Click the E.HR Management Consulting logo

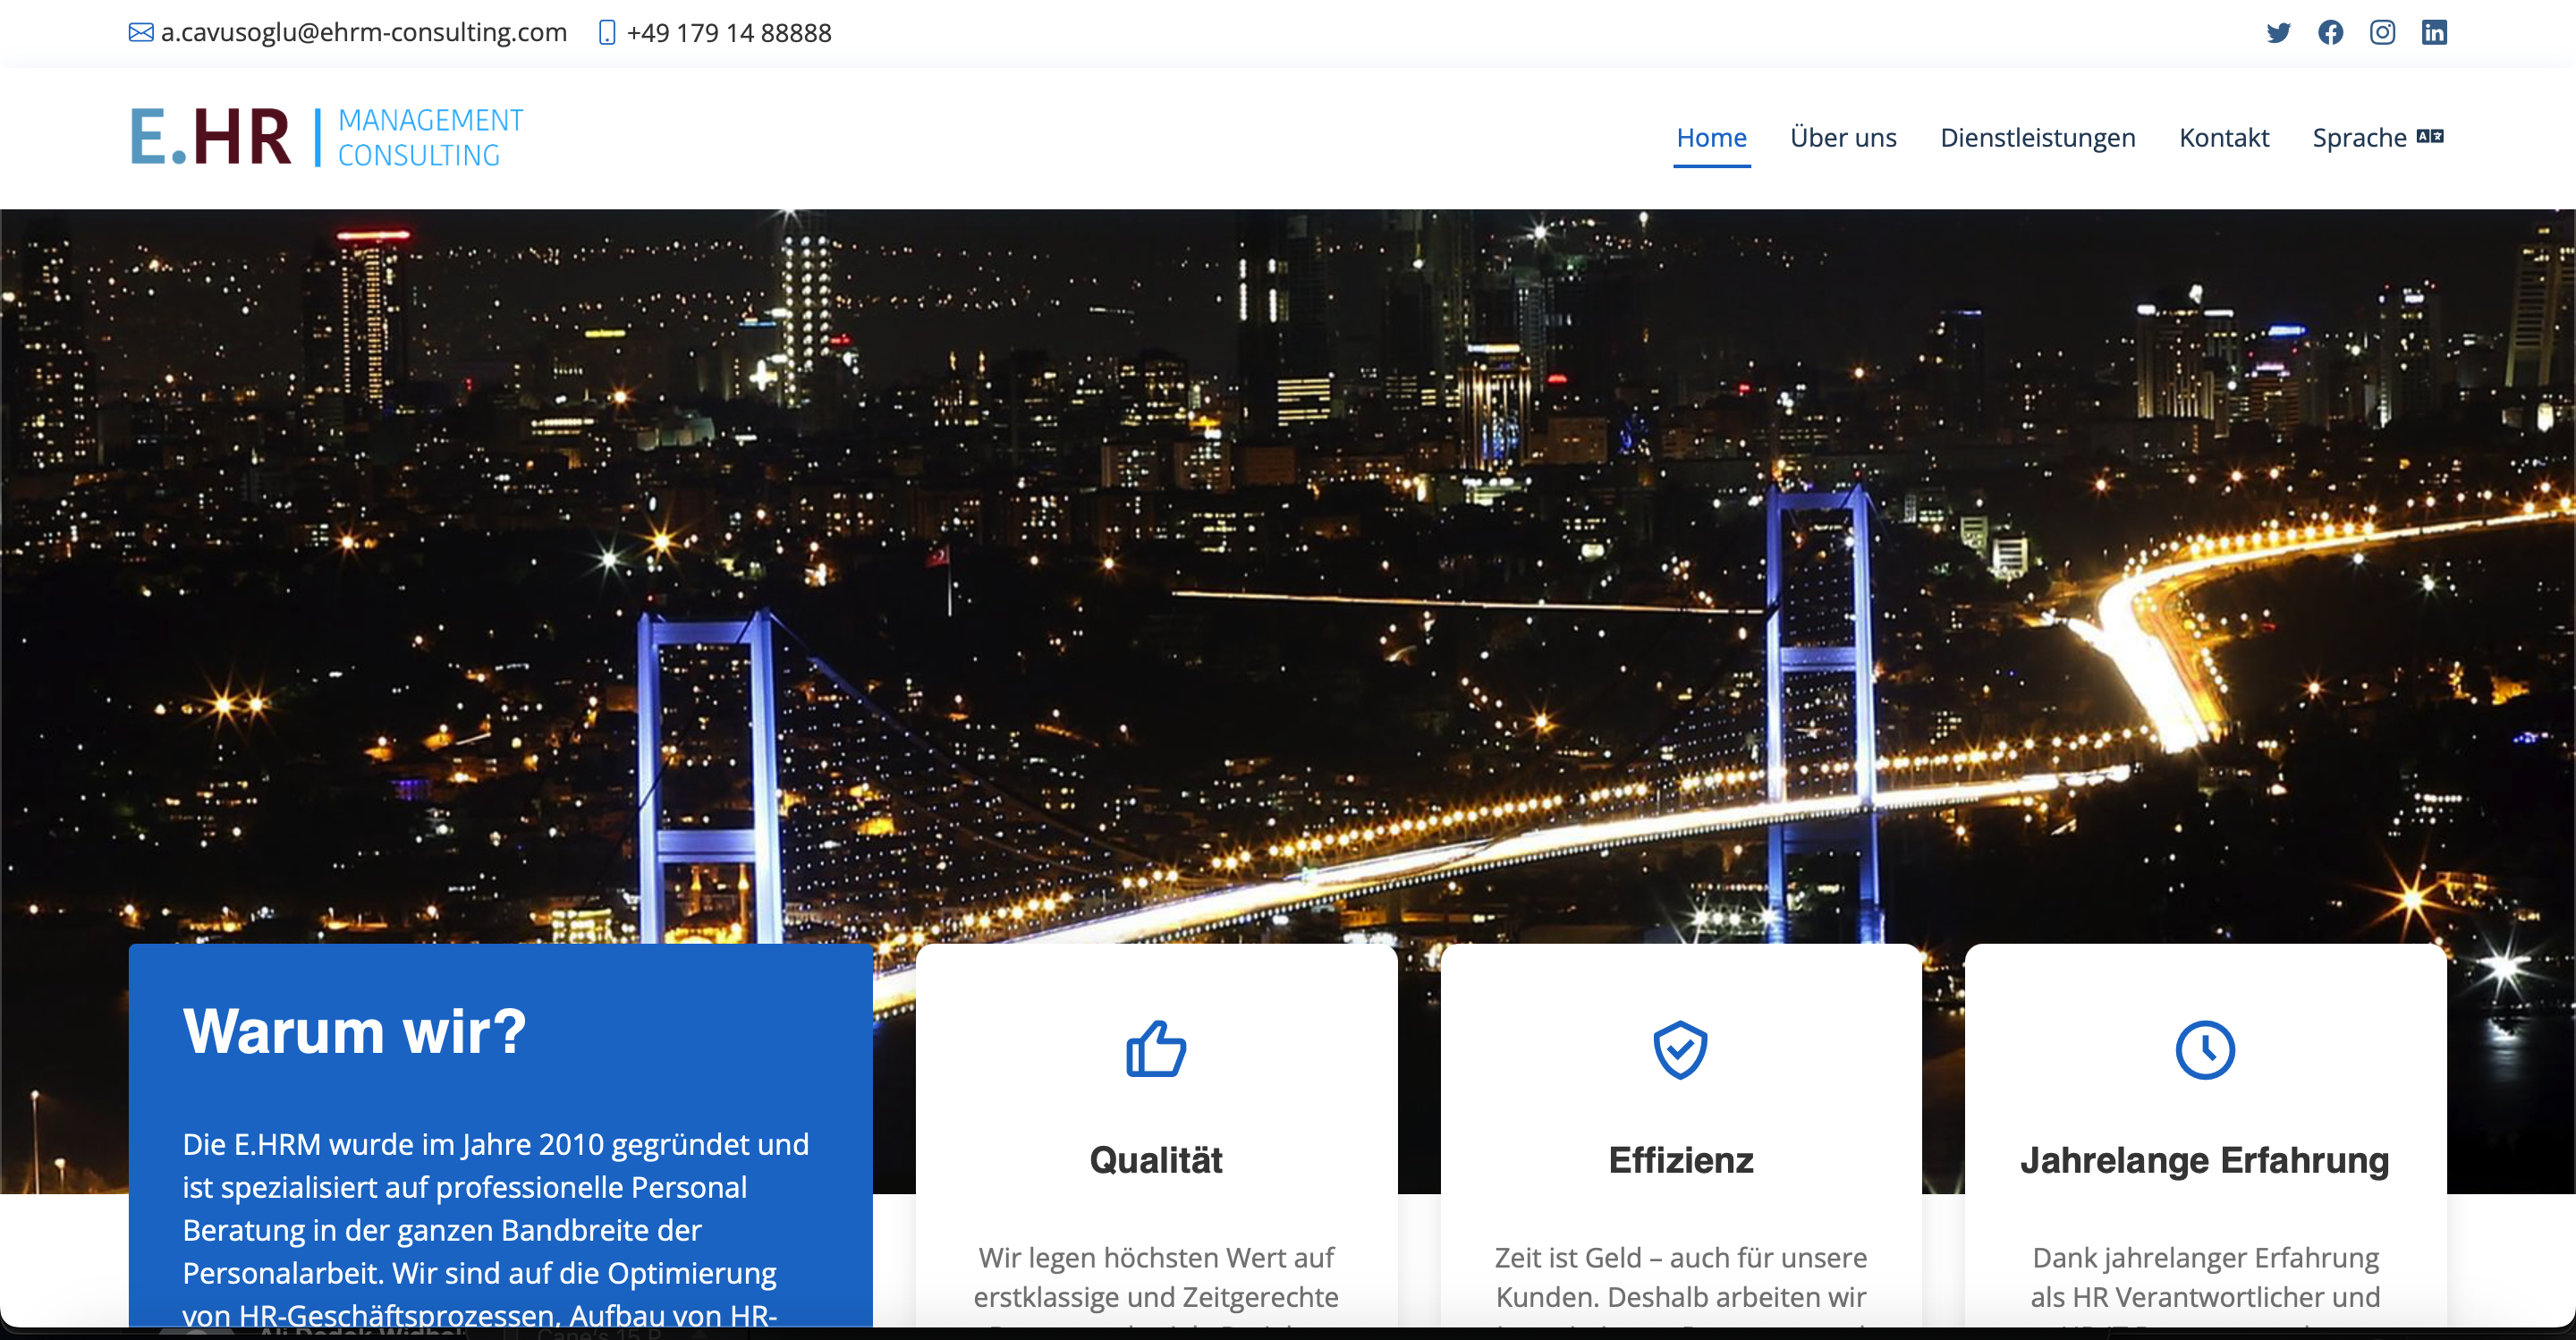[326, 137]
